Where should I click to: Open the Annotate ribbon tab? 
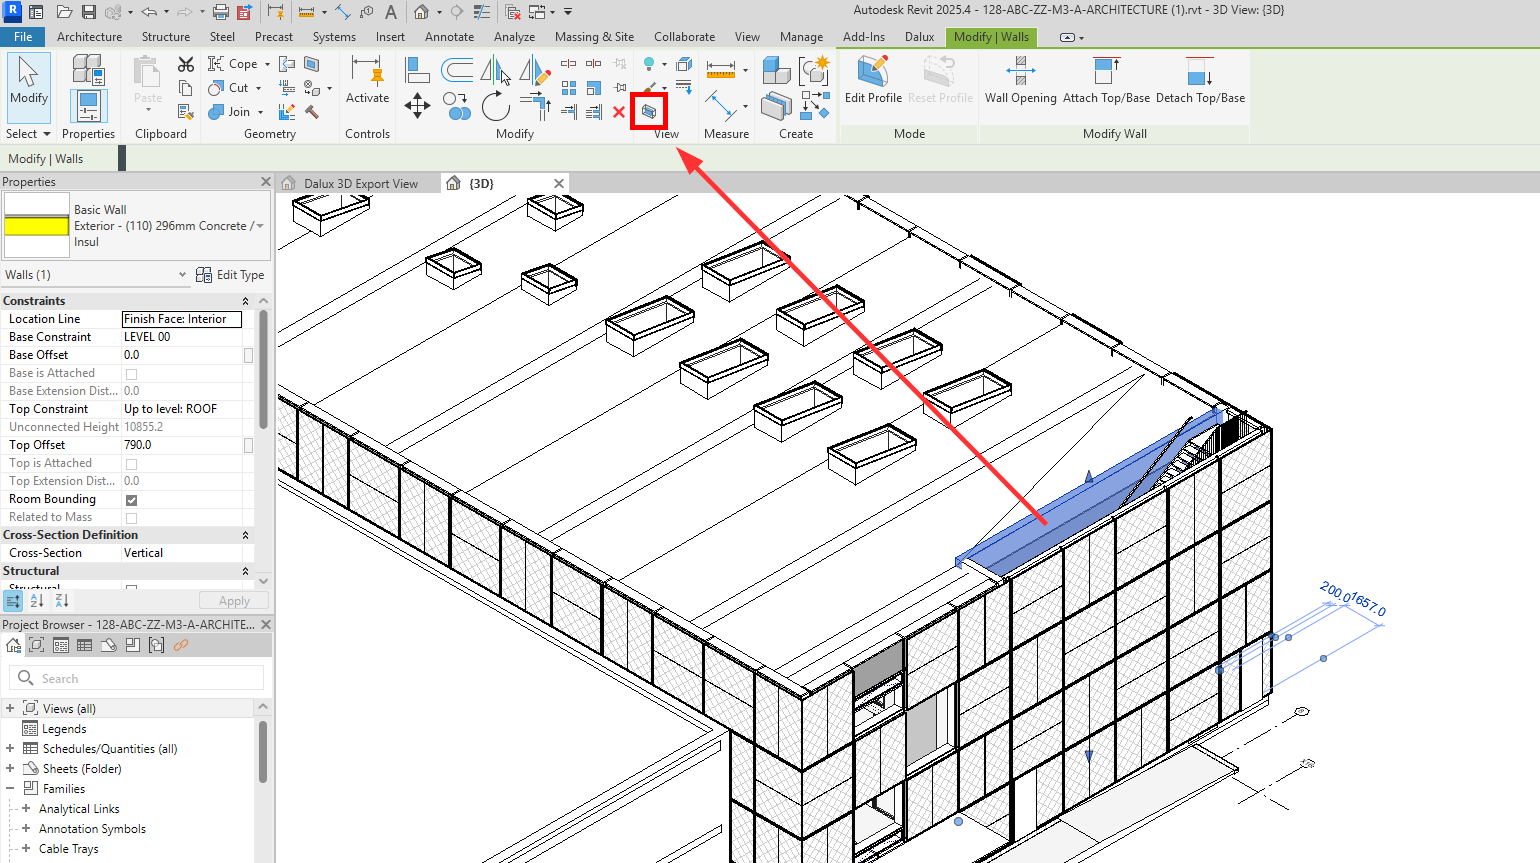(449, 37)
